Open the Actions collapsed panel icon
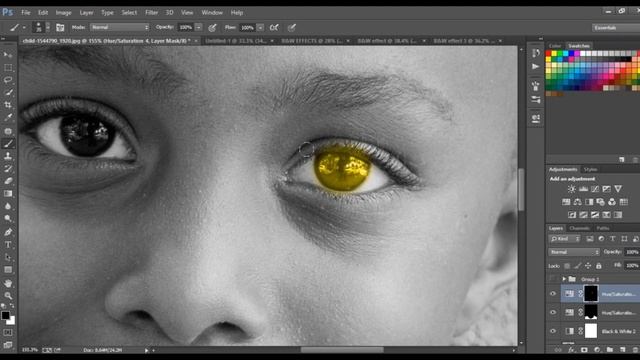The image size is (640, 360). 536,66
